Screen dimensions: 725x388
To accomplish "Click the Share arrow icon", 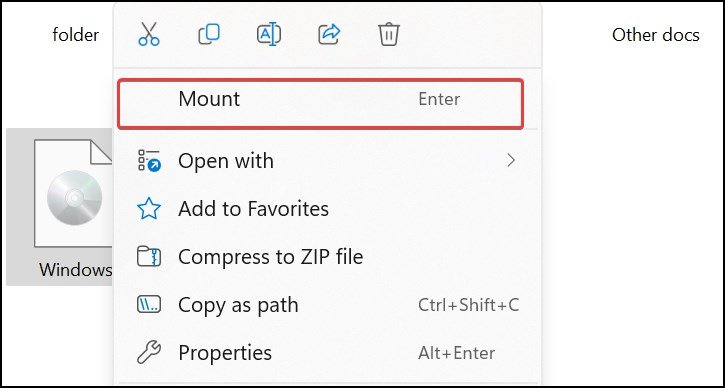I will [x=329, y=35].
